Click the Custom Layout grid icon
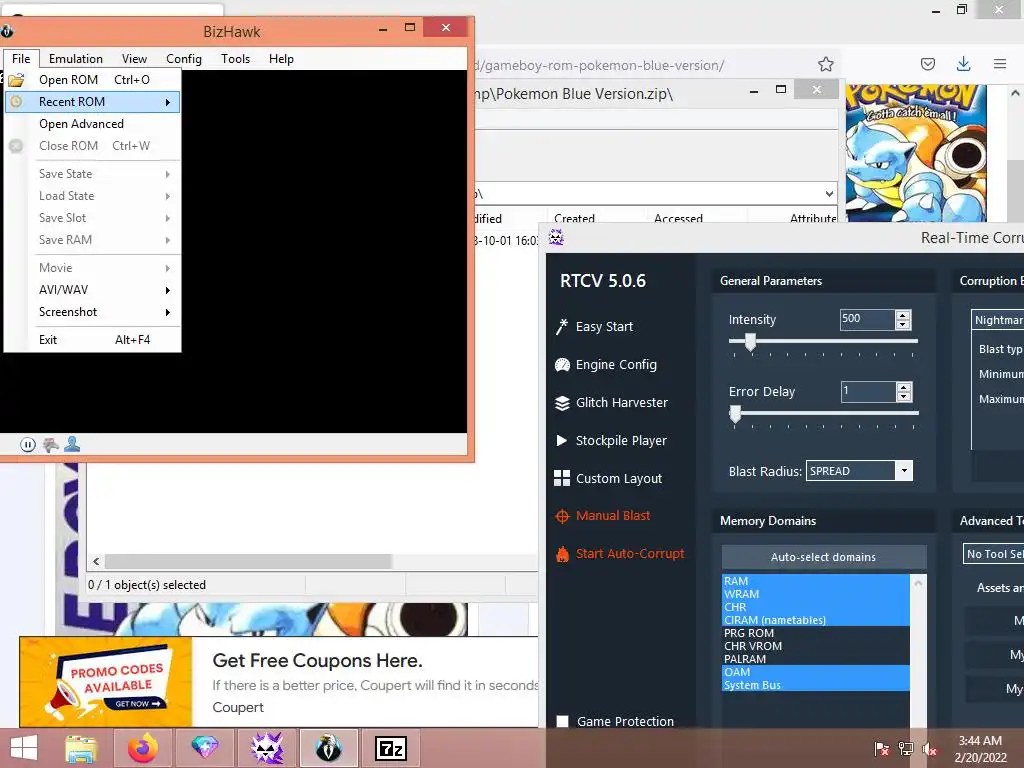The width and height of the screenshot is (1024, 768). [x=562, y=478]
